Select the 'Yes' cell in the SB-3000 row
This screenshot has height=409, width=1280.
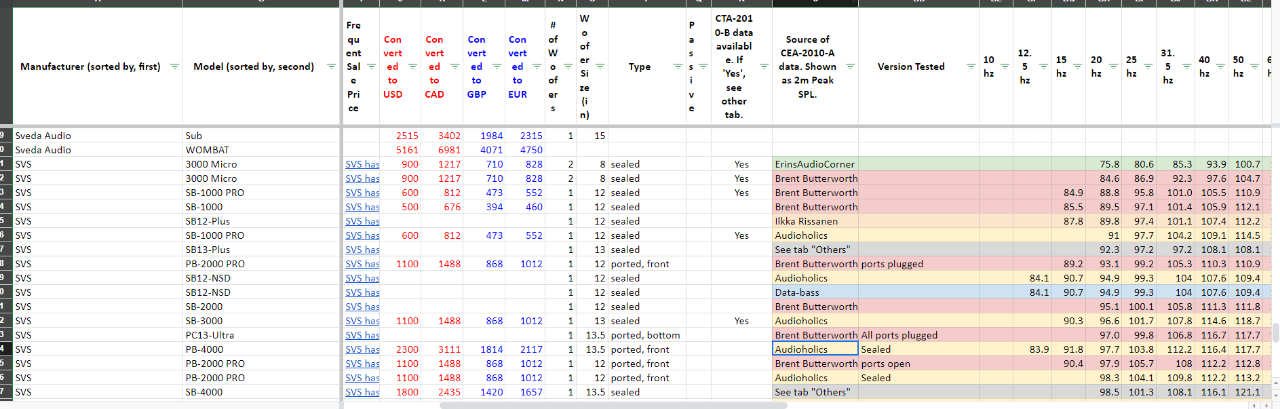click(x=741, y=320)
